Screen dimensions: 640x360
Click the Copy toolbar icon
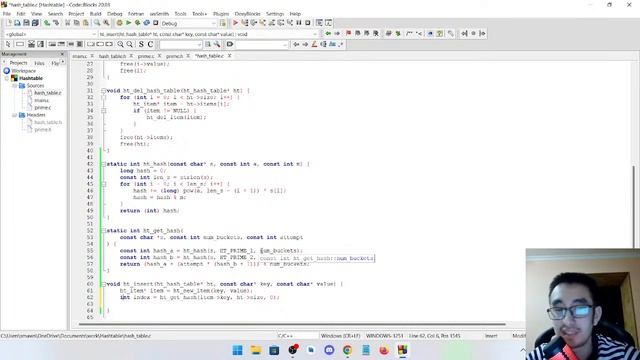click(77, 23)
